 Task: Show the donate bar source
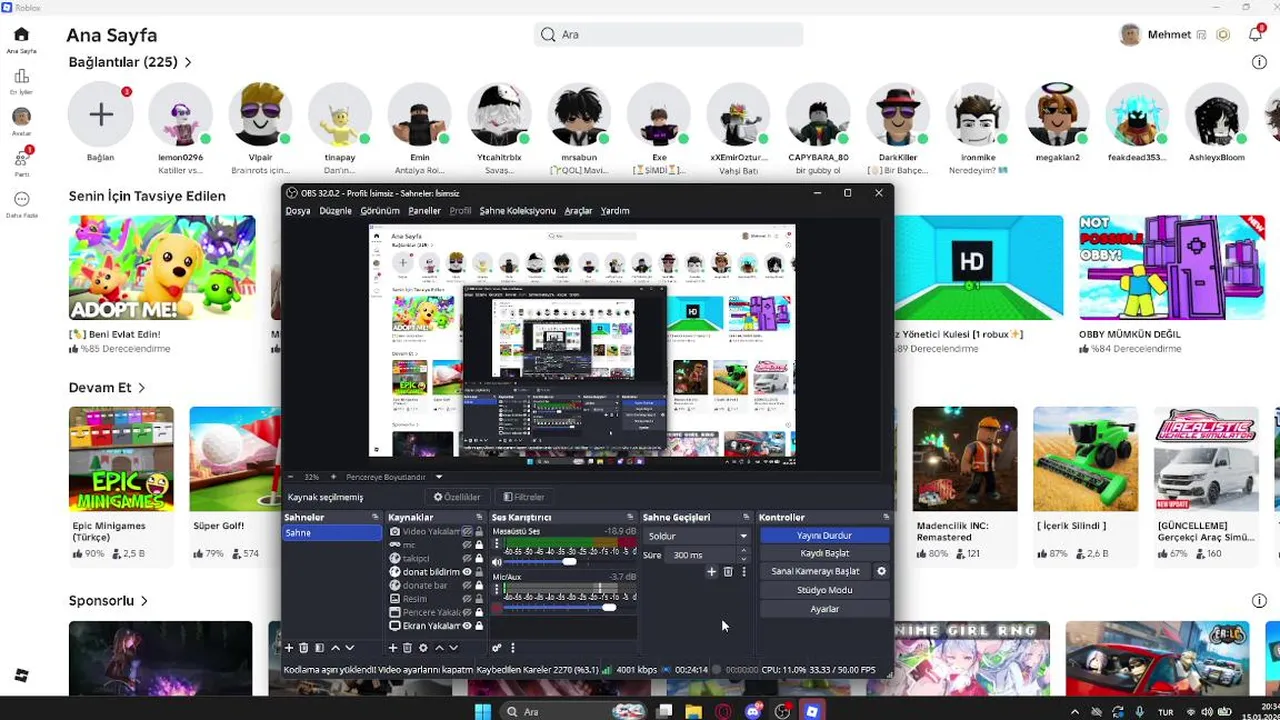467,585
